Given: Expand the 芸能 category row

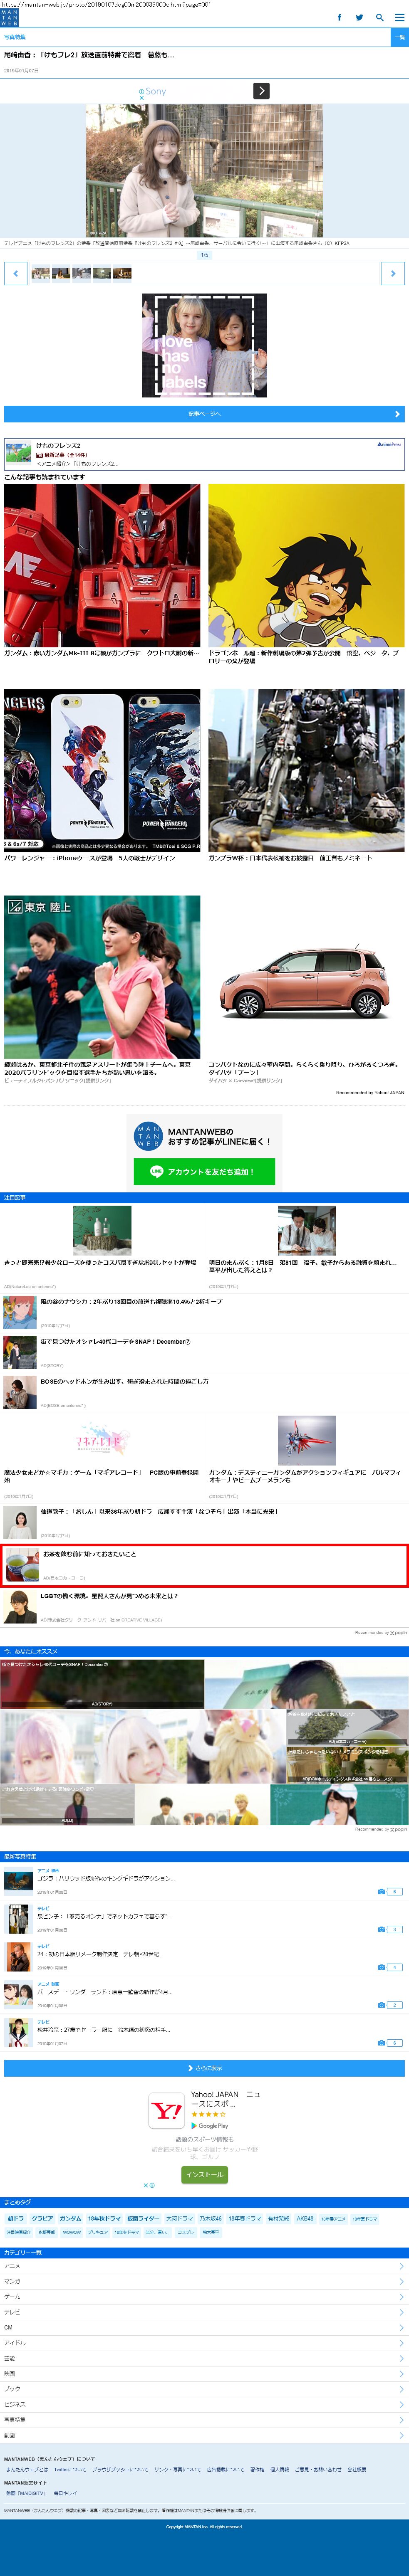Looking at the screenshot, I should pos(204,2358).
